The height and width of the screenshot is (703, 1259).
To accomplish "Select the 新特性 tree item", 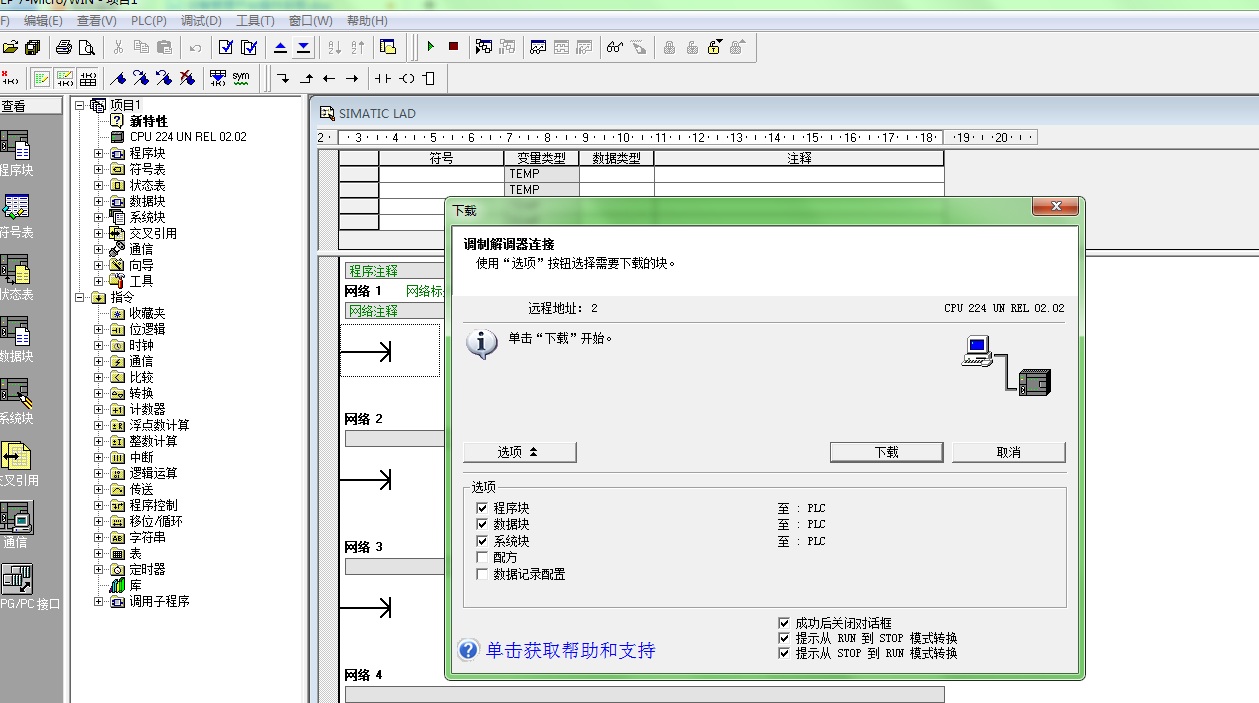I will point(148,121).
